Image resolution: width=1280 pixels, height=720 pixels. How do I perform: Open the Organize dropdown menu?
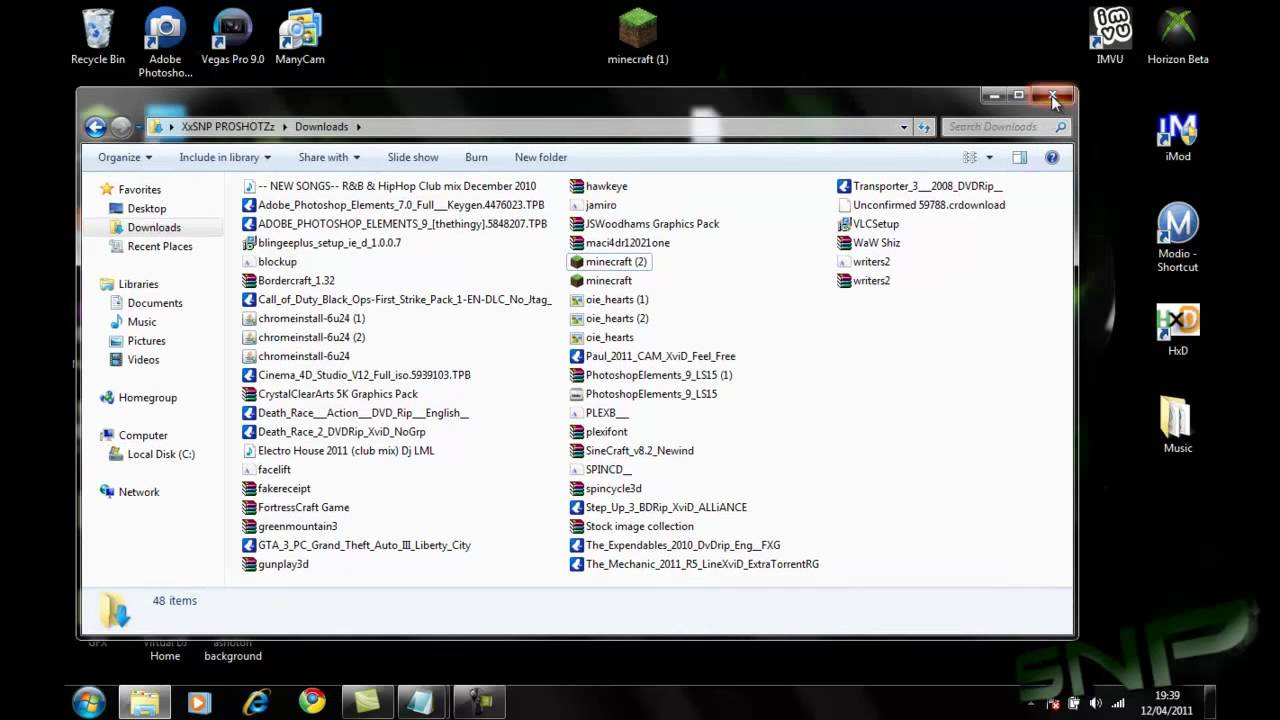[125, 157]
